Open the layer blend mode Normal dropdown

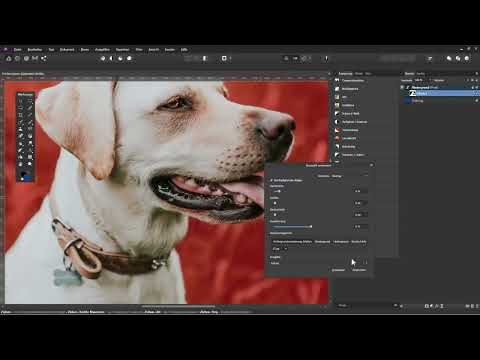click(x=440, y=80)
